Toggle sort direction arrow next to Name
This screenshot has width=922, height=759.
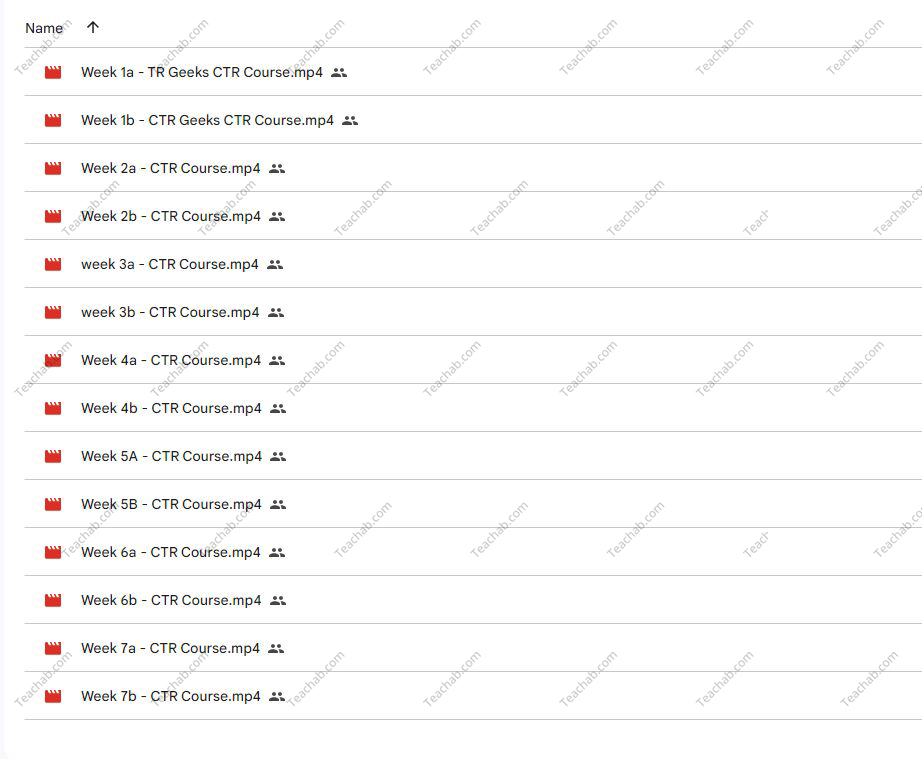93,28
